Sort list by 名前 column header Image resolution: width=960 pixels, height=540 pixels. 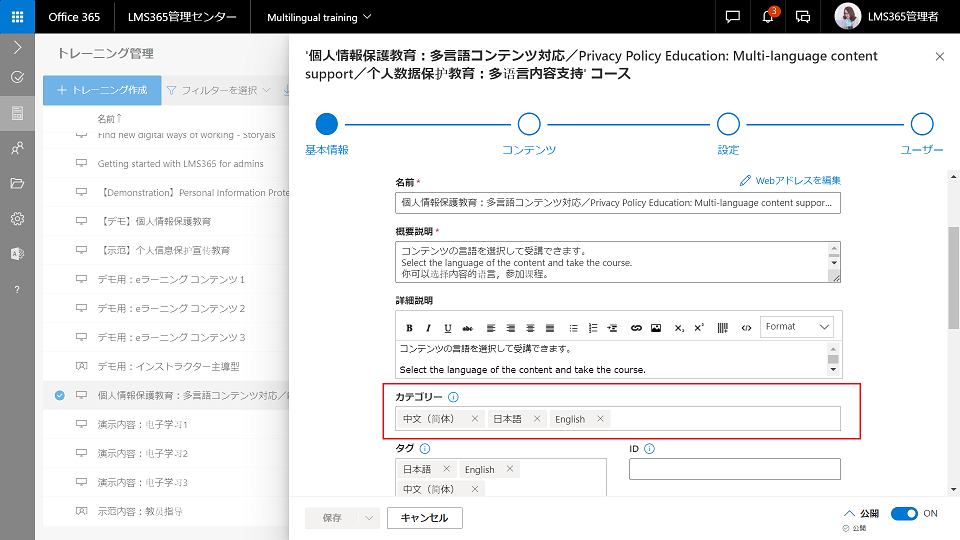tap(110, 118)
